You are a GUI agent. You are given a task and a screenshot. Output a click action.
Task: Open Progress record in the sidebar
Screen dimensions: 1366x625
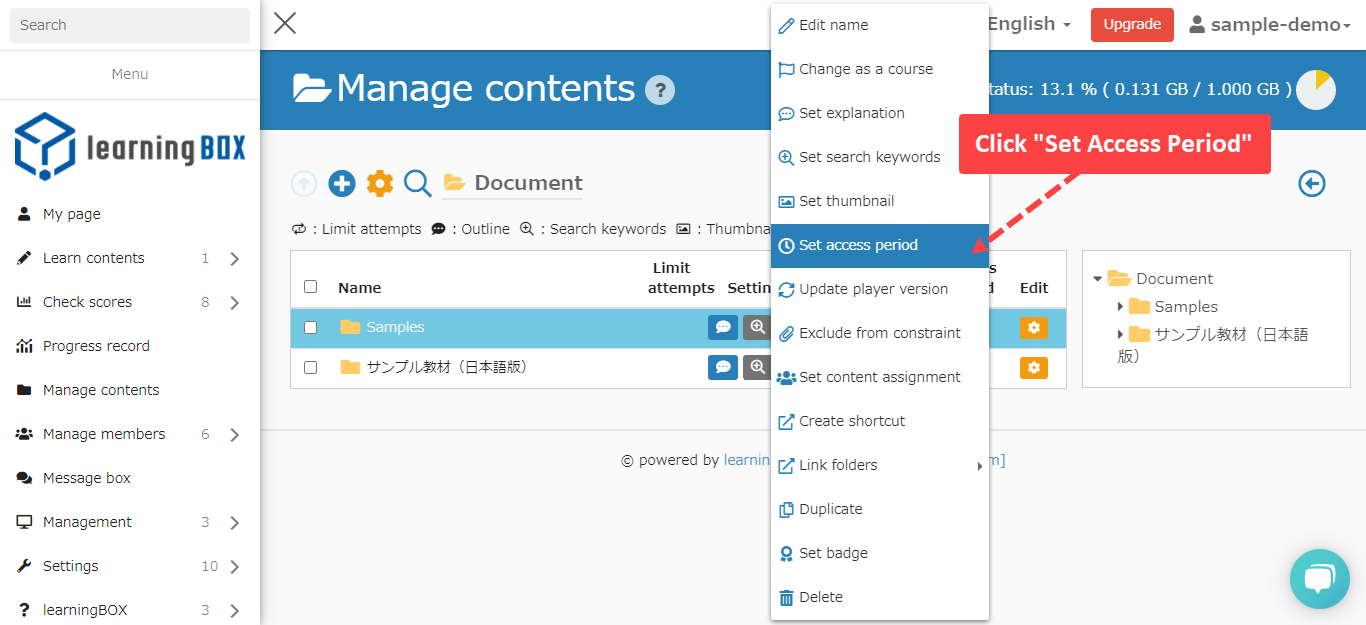click(x=96, y=346)
